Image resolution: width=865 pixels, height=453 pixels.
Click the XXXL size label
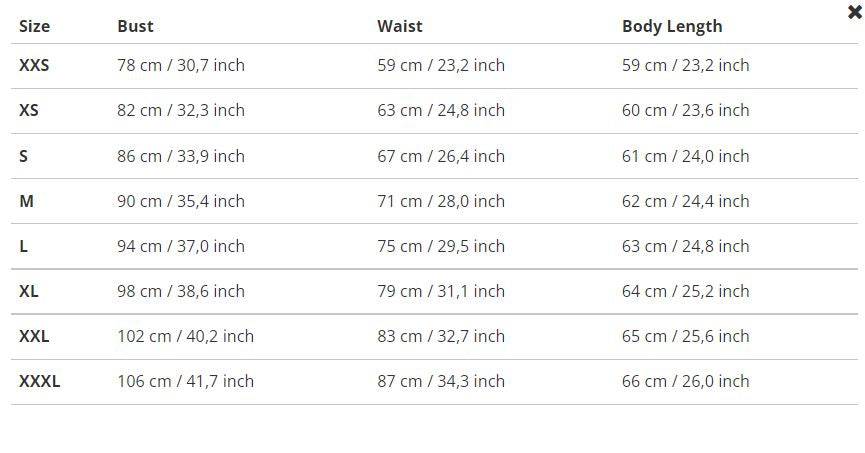click(x=39, y=381)
